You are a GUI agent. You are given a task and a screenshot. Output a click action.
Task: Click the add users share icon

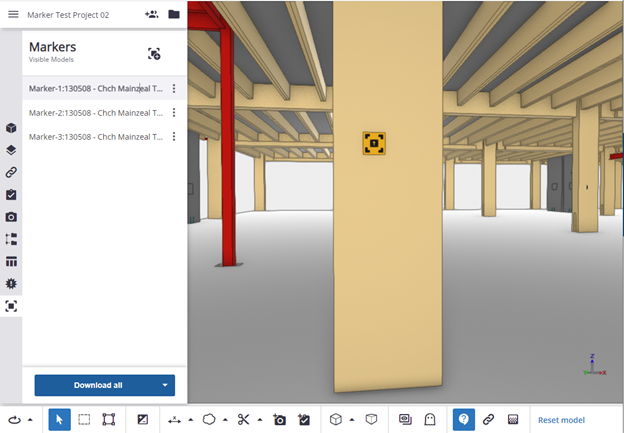(x=151, y=15)
